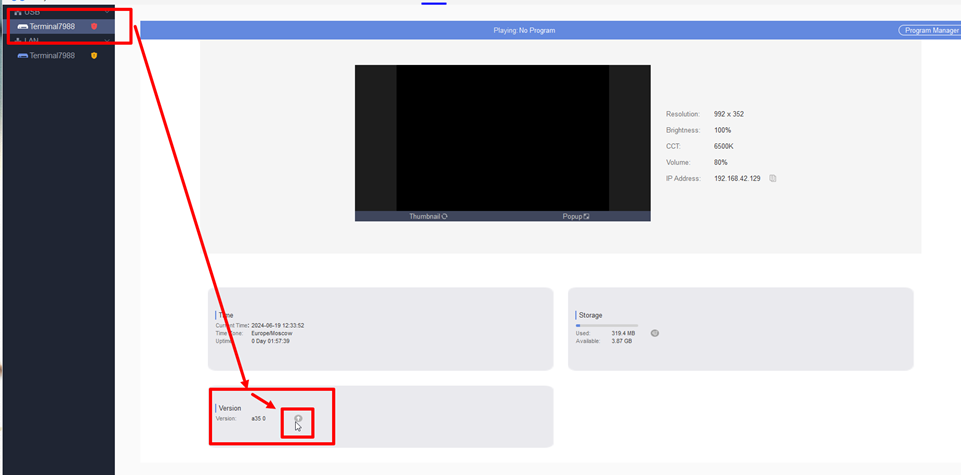
Task: Click the Playing: No Program status bar
Action: (x=524, y=31)
